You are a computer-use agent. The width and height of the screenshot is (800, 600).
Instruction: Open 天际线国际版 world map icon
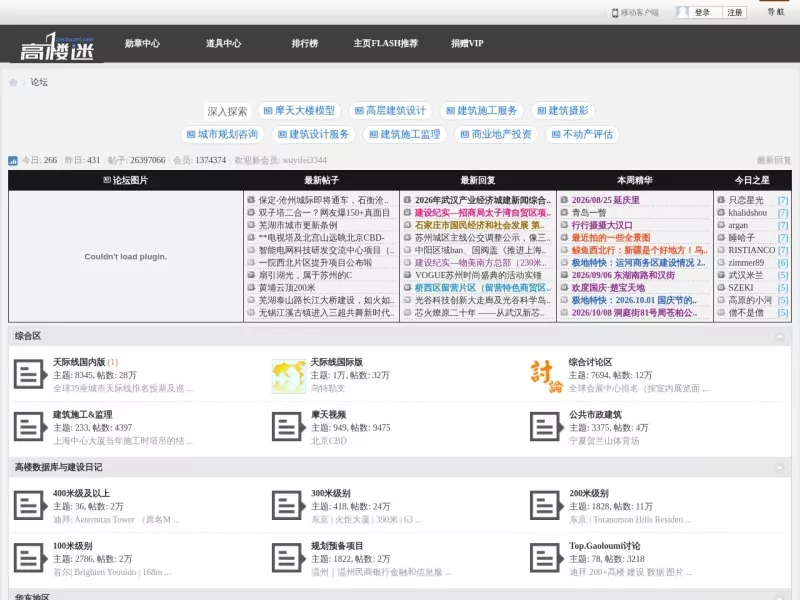coord(288,376)
